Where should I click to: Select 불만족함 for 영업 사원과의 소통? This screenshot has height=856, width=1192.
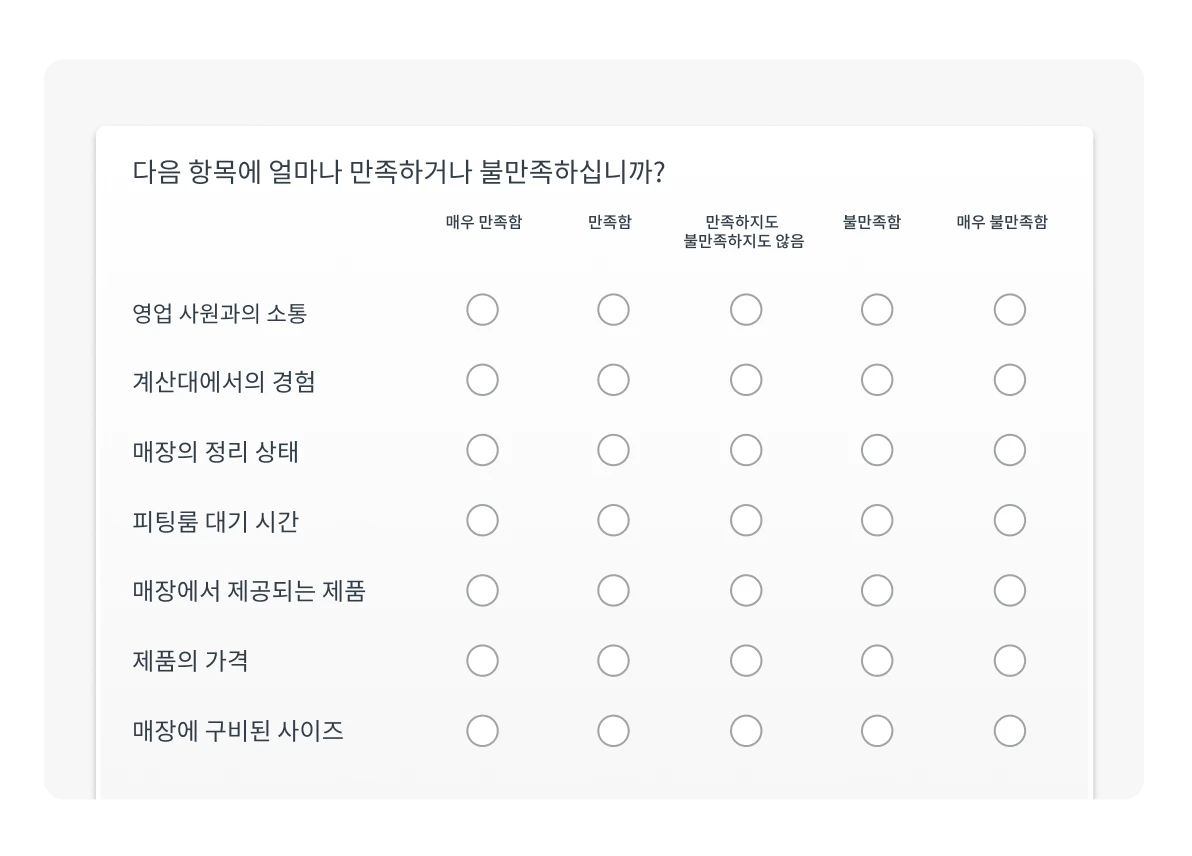coord(877,310)
